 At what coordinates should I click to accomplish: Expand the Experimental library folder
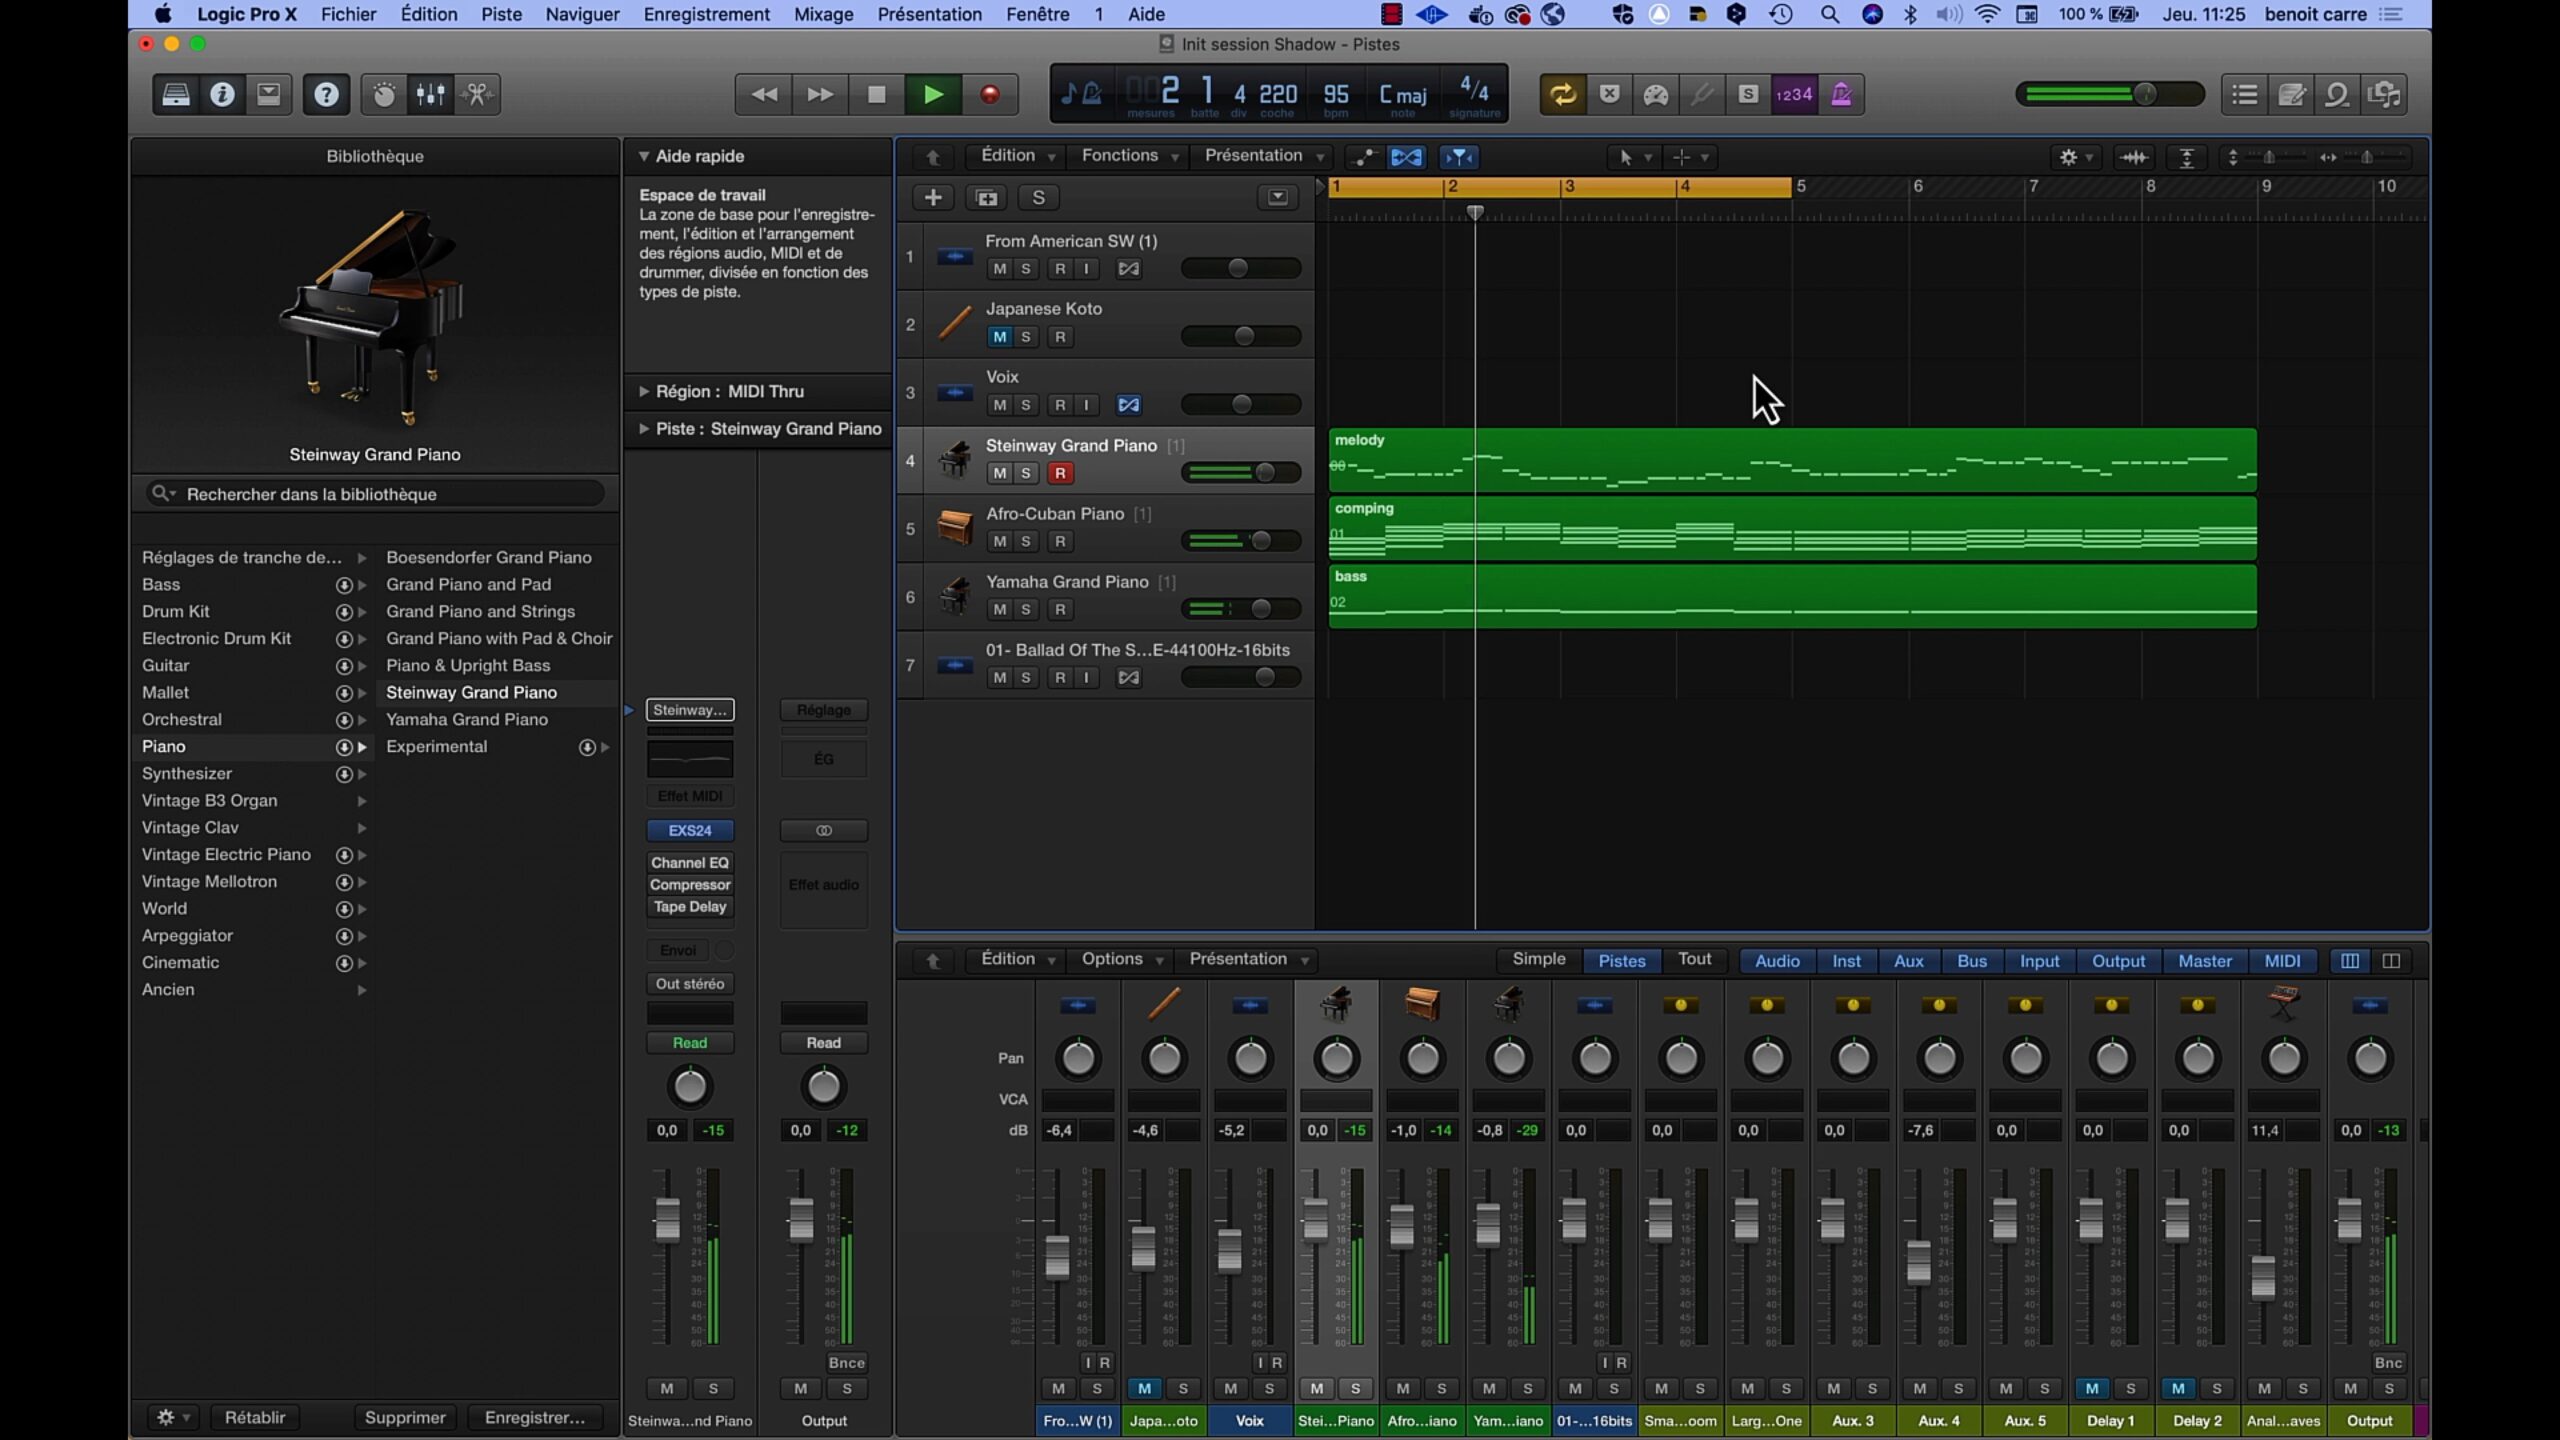click(x=605, y=747)
